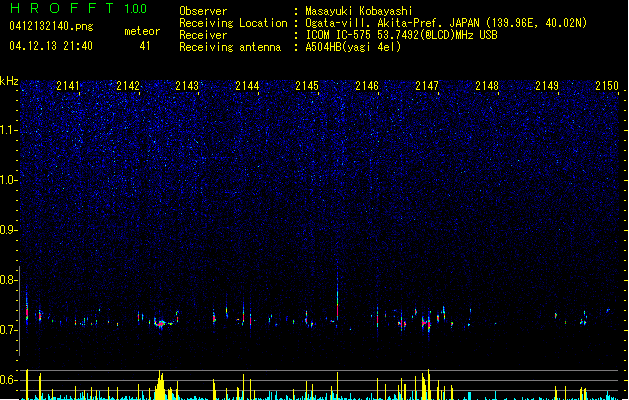Click the Receiving antenna label
The height and width of the screenshot is (400, 629).
coord(230,47)
